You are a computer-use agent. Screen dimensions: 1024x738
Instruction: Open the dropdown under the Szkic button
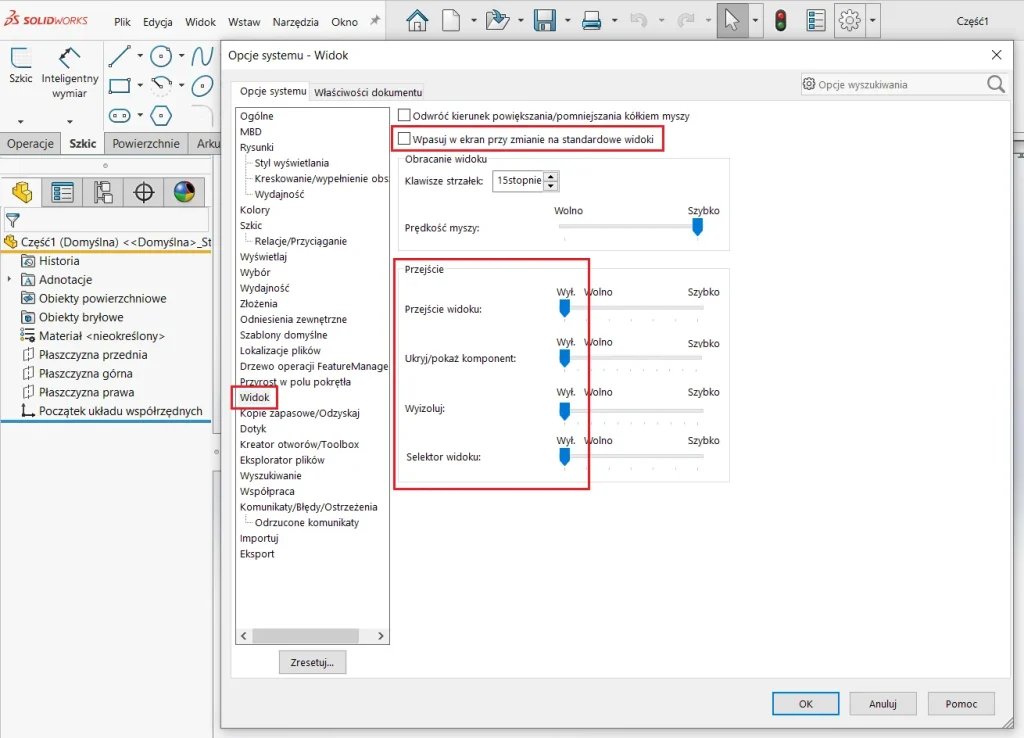(20, 121)
